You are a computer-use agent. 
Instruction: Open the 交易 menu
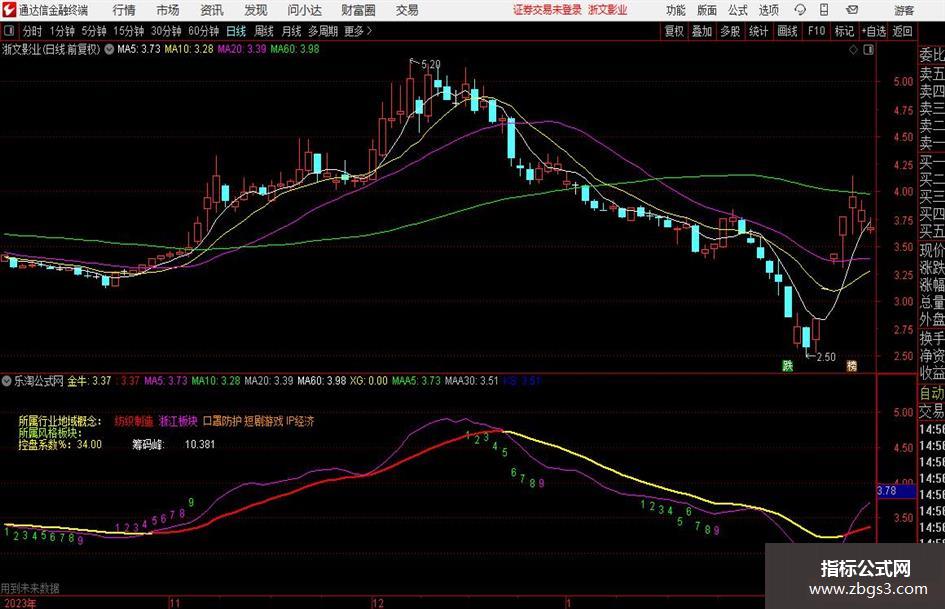(407, 10)
